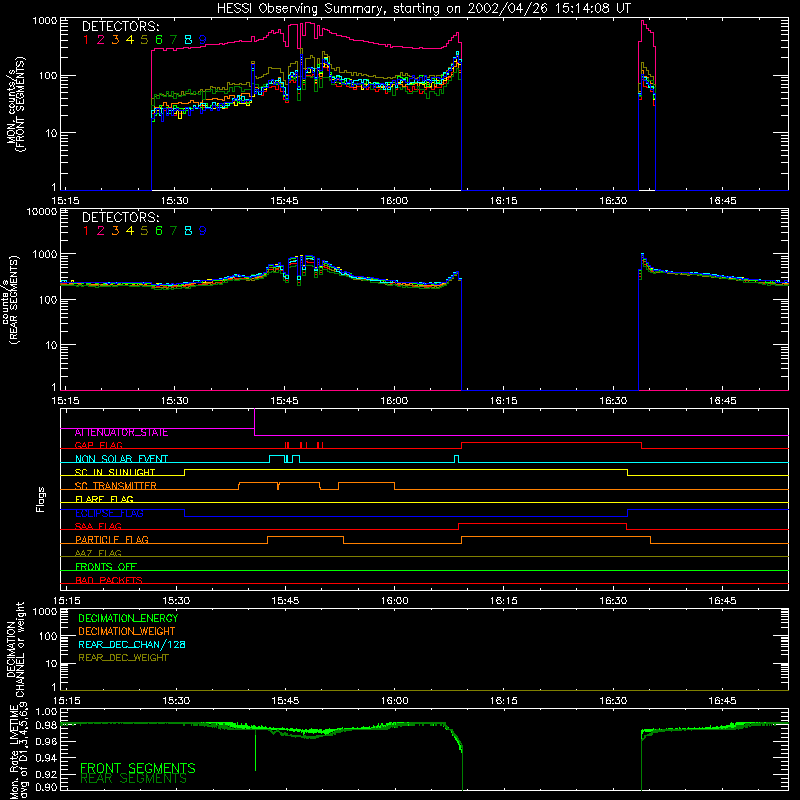Click 15:30 time label under the decimation plot
The image size is (800, 800).
176,701
